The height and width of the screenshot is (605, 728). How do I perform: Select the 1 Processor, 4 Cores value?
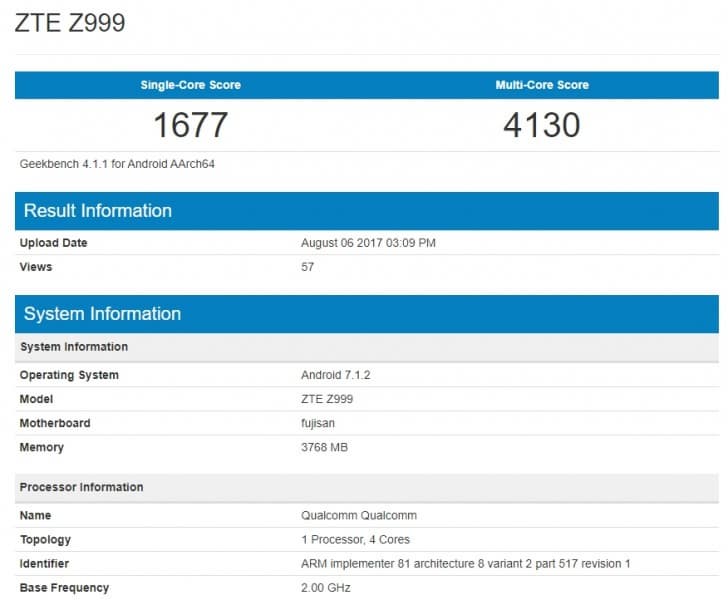click(x=355, y=540)
